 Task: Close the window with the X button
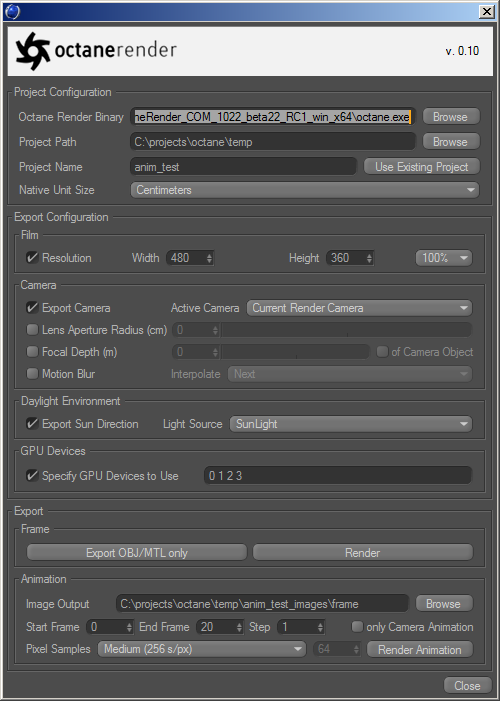(487, 11)
